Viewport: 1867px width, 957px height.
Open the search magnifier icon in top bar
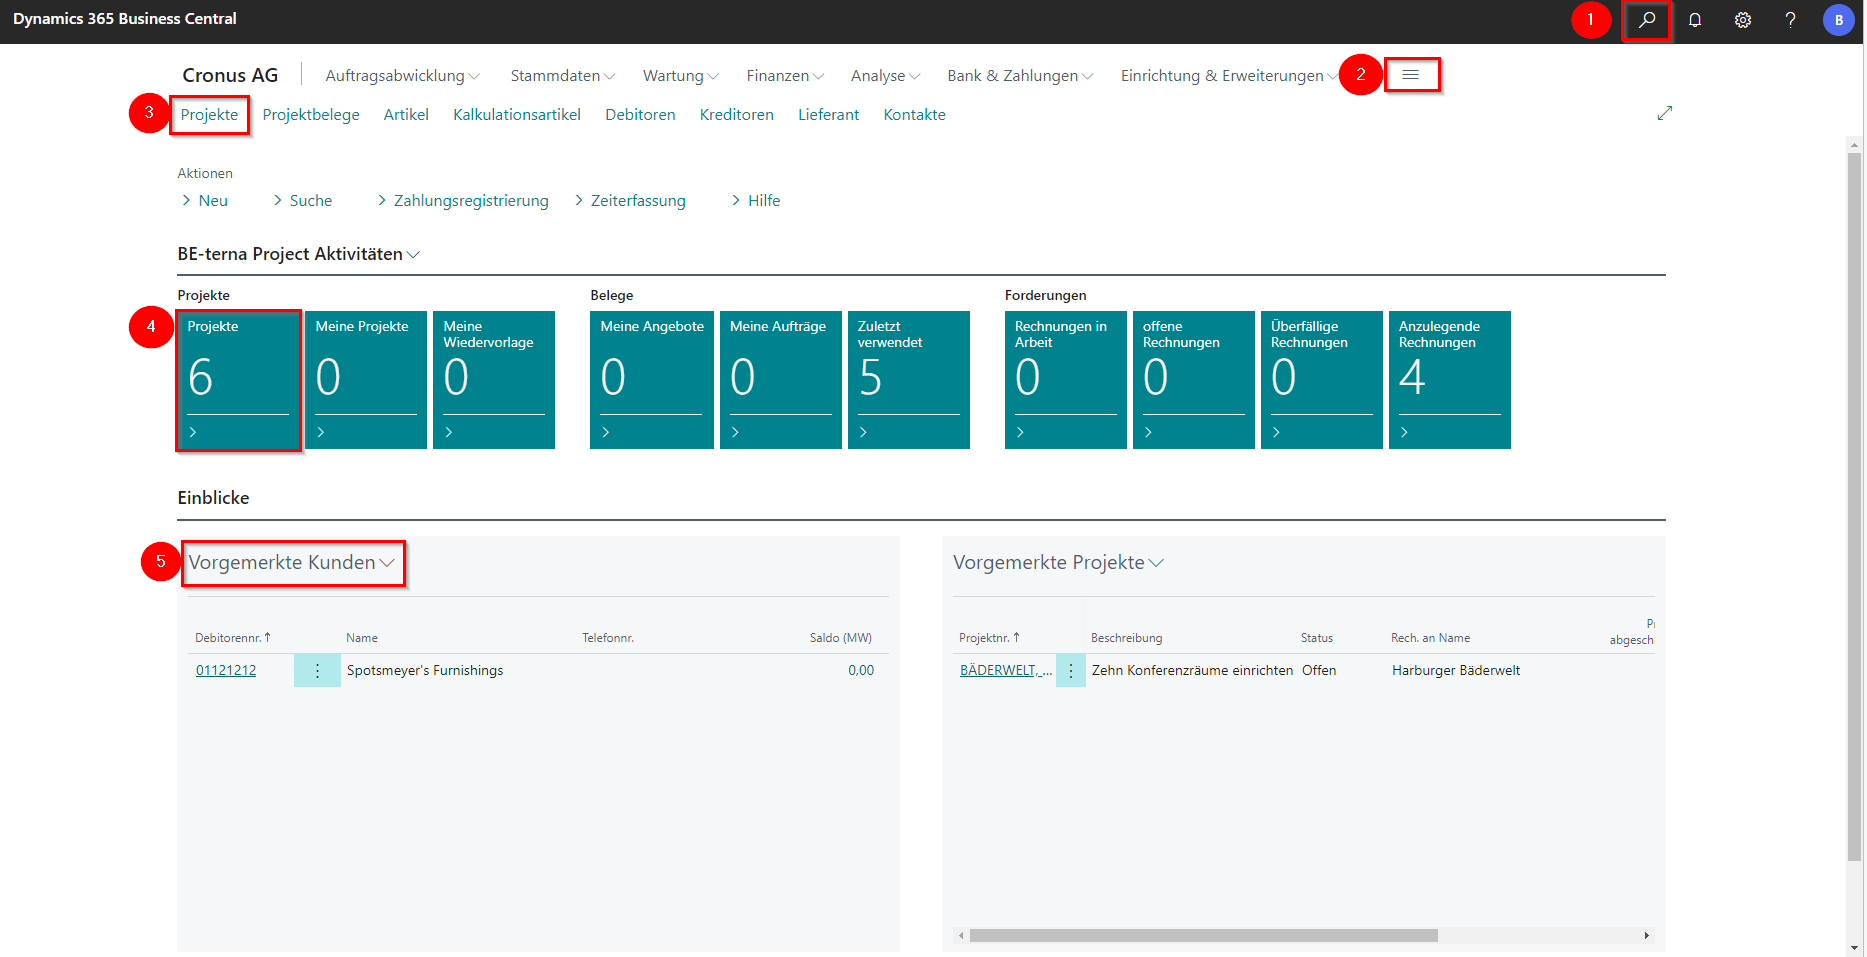[x=1646, y=20]
